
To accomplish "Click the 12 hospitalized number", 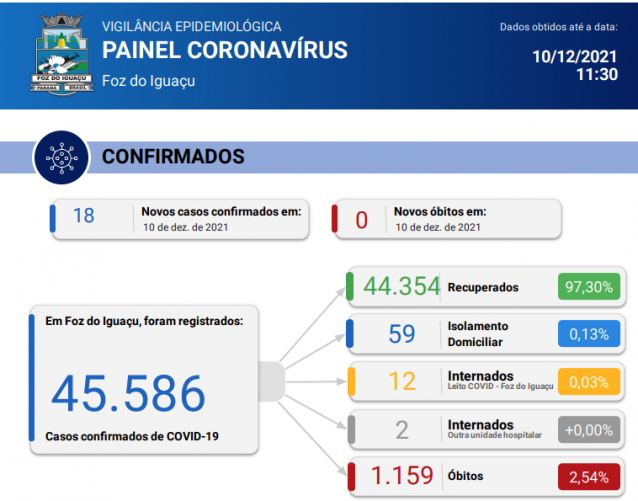I will [x=402, y=381].
